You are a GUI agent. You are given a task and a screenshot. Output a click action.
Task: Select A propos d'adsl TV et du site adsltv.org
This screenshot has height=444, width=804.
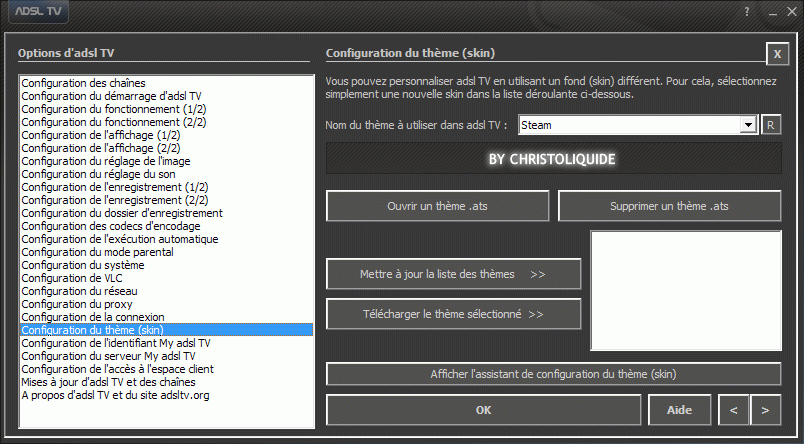(166, 395)
